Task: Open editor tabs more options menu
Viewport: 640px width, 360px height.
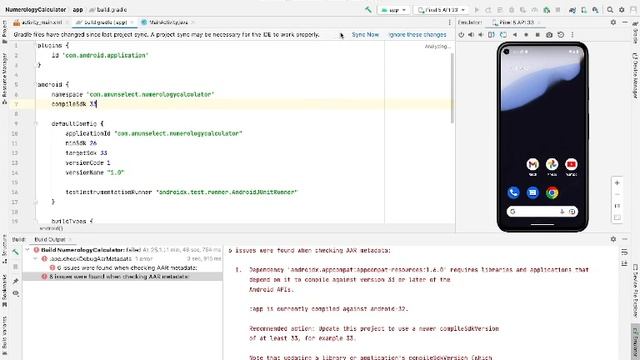Action: pos(449,22)
